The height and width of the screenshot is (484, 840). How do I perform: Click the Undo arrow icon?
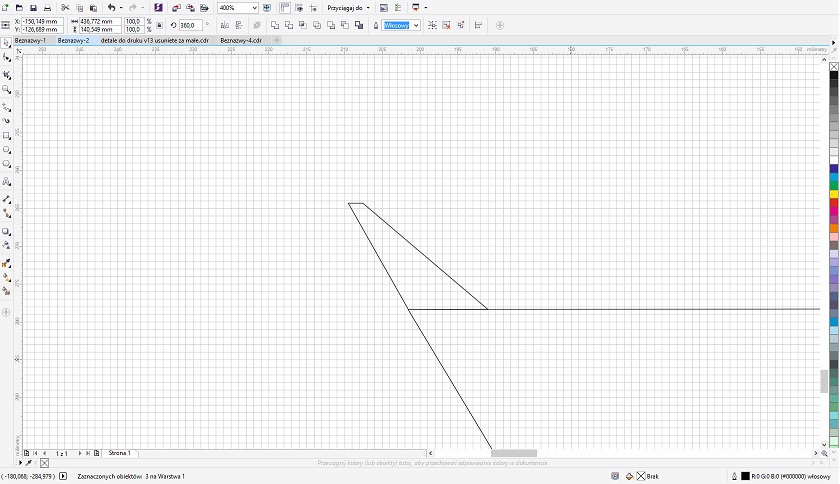click(110, 8)
